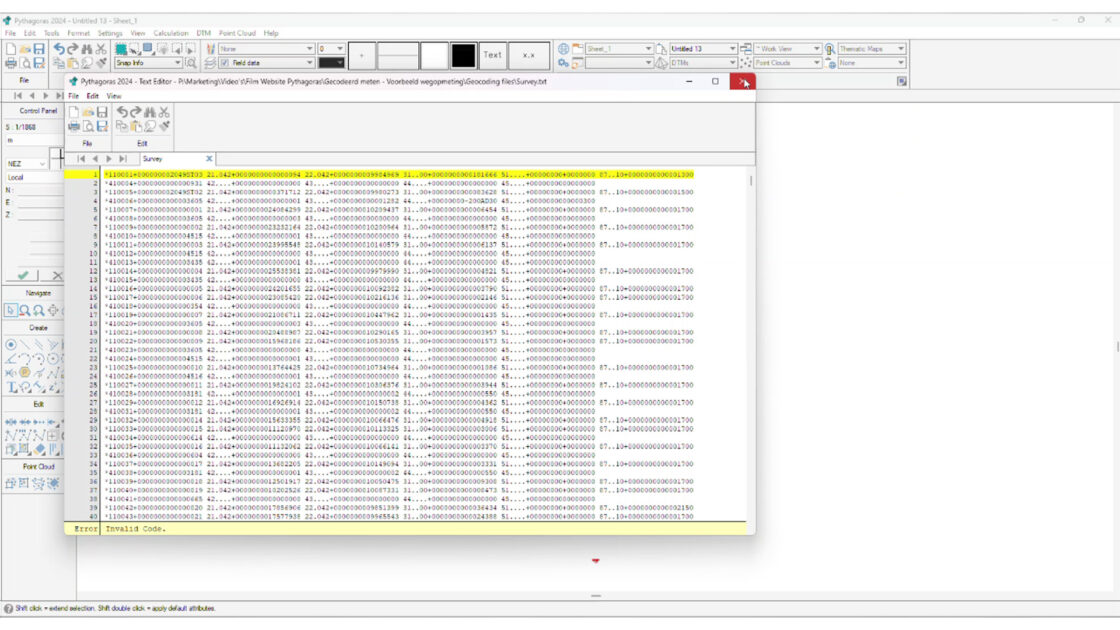Click the Local coordinate system field
1120x630 pixels.
[x=34, y=177]
